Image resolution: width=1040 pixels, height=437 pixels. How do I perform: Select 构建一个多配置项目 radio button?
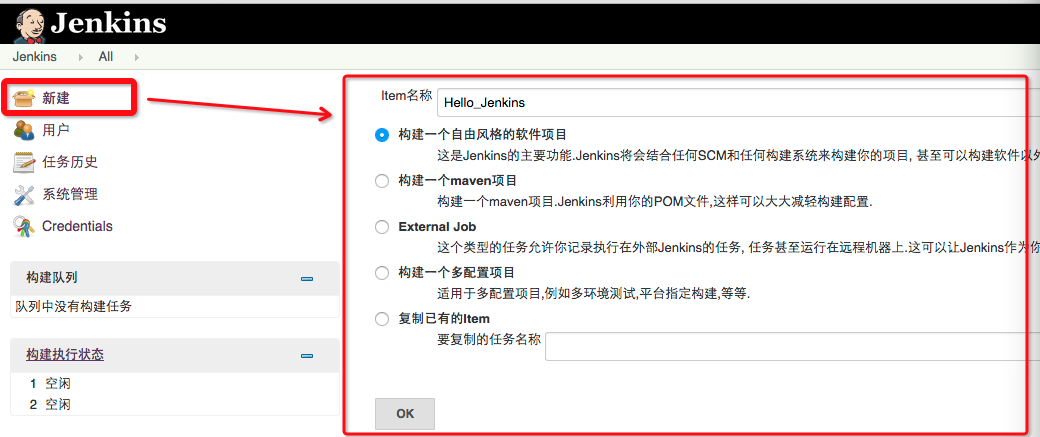[382, 273]
